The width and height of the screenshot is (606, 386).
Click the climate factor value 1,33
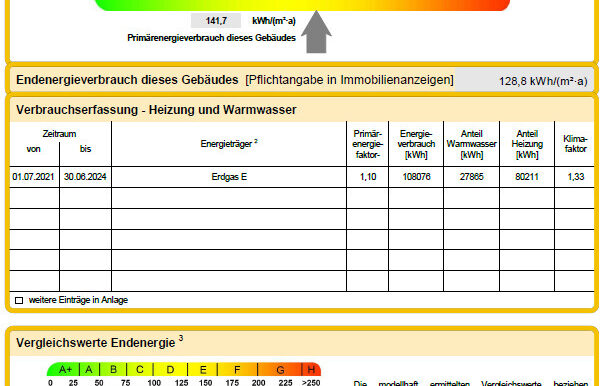(575, 177)
